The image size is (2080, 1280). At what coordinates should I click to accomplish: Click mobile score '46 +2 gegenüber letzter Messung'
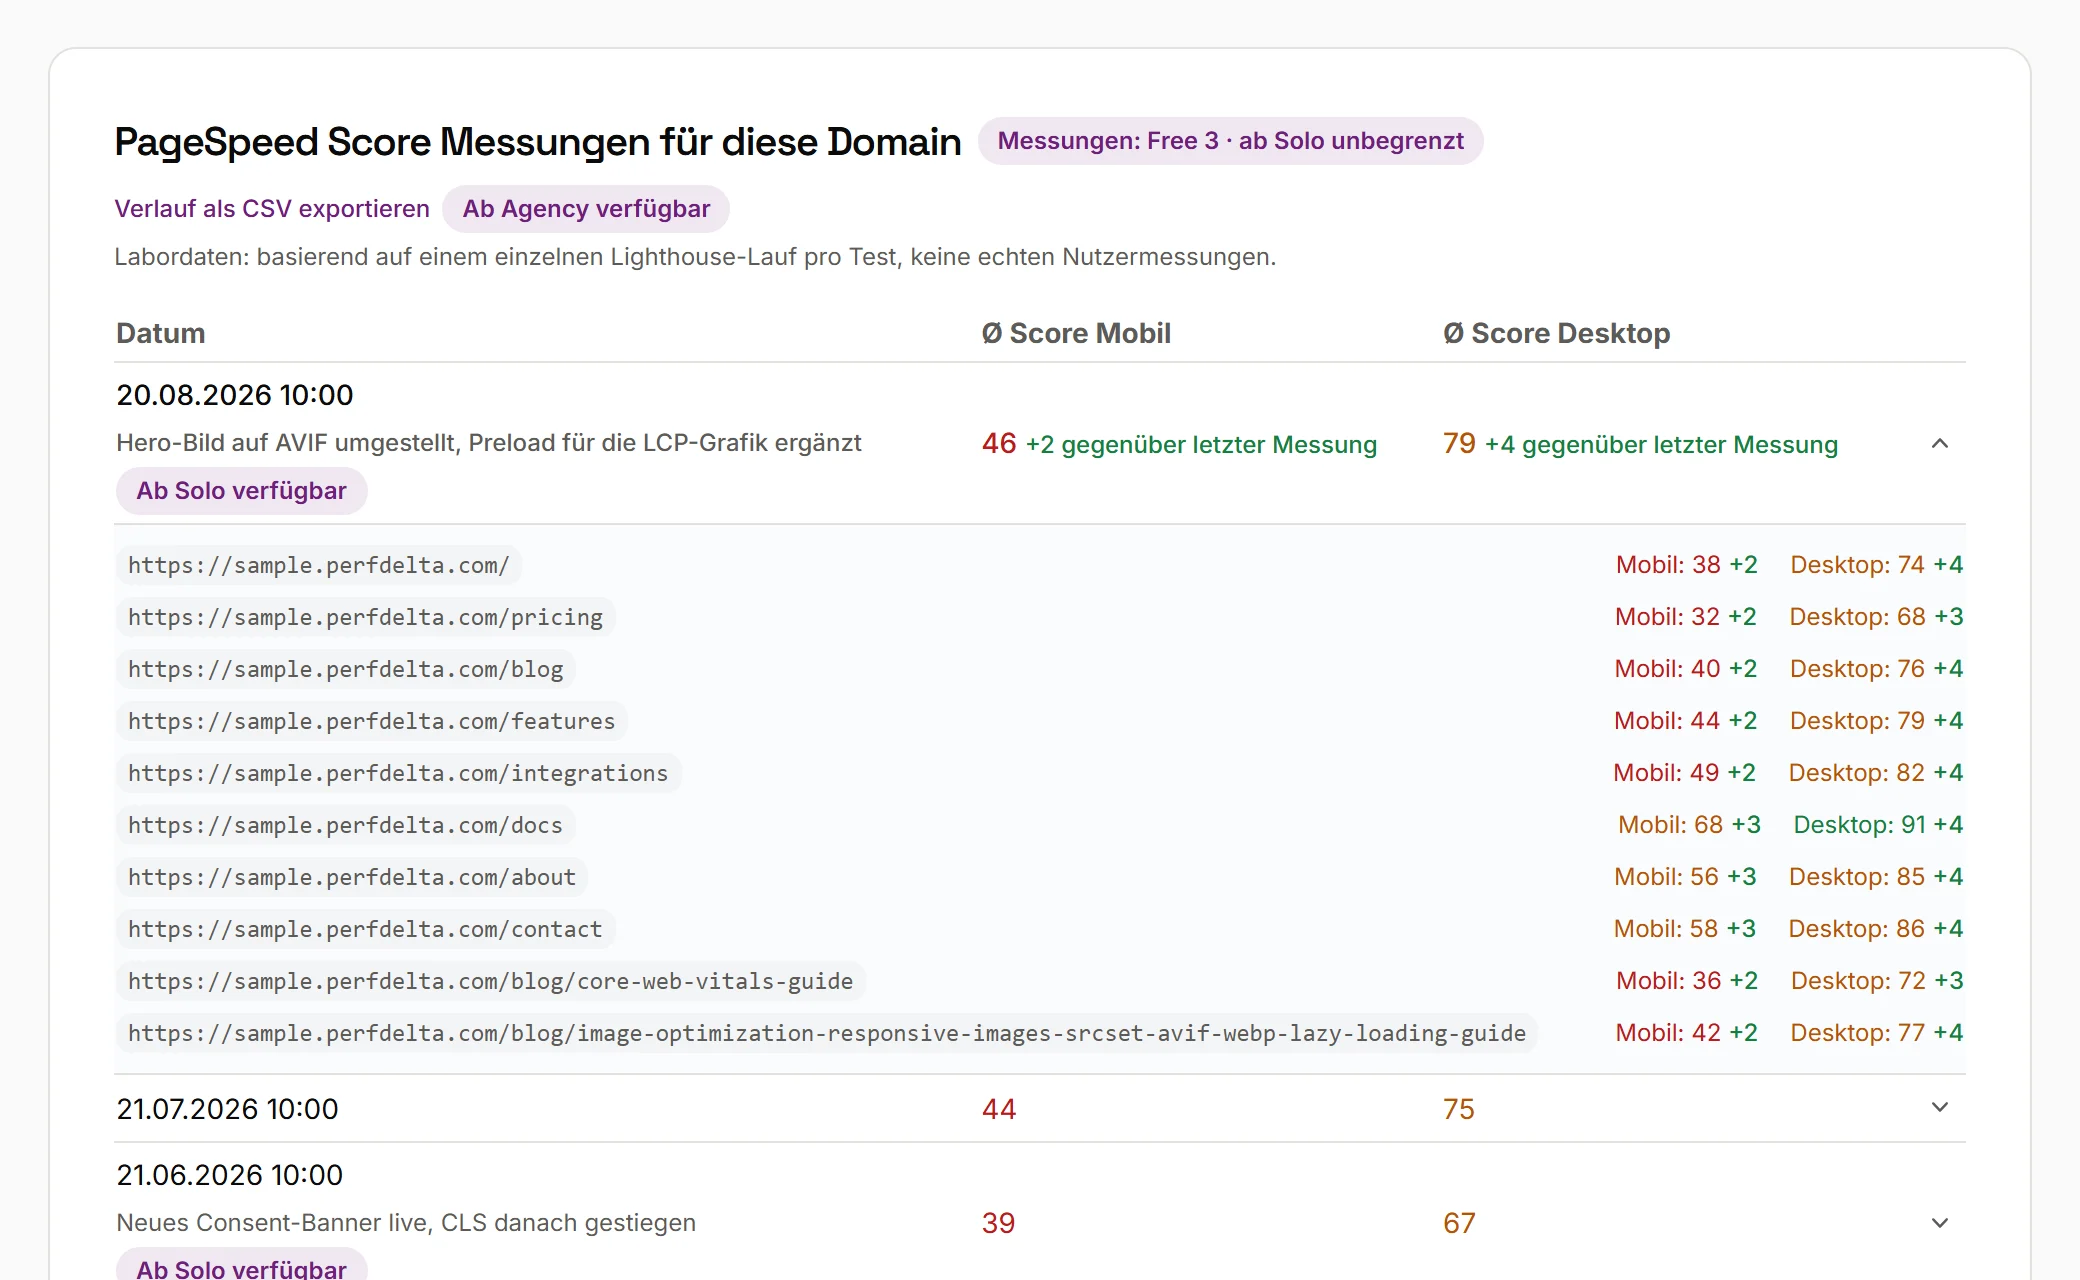tap(1179, 444)
